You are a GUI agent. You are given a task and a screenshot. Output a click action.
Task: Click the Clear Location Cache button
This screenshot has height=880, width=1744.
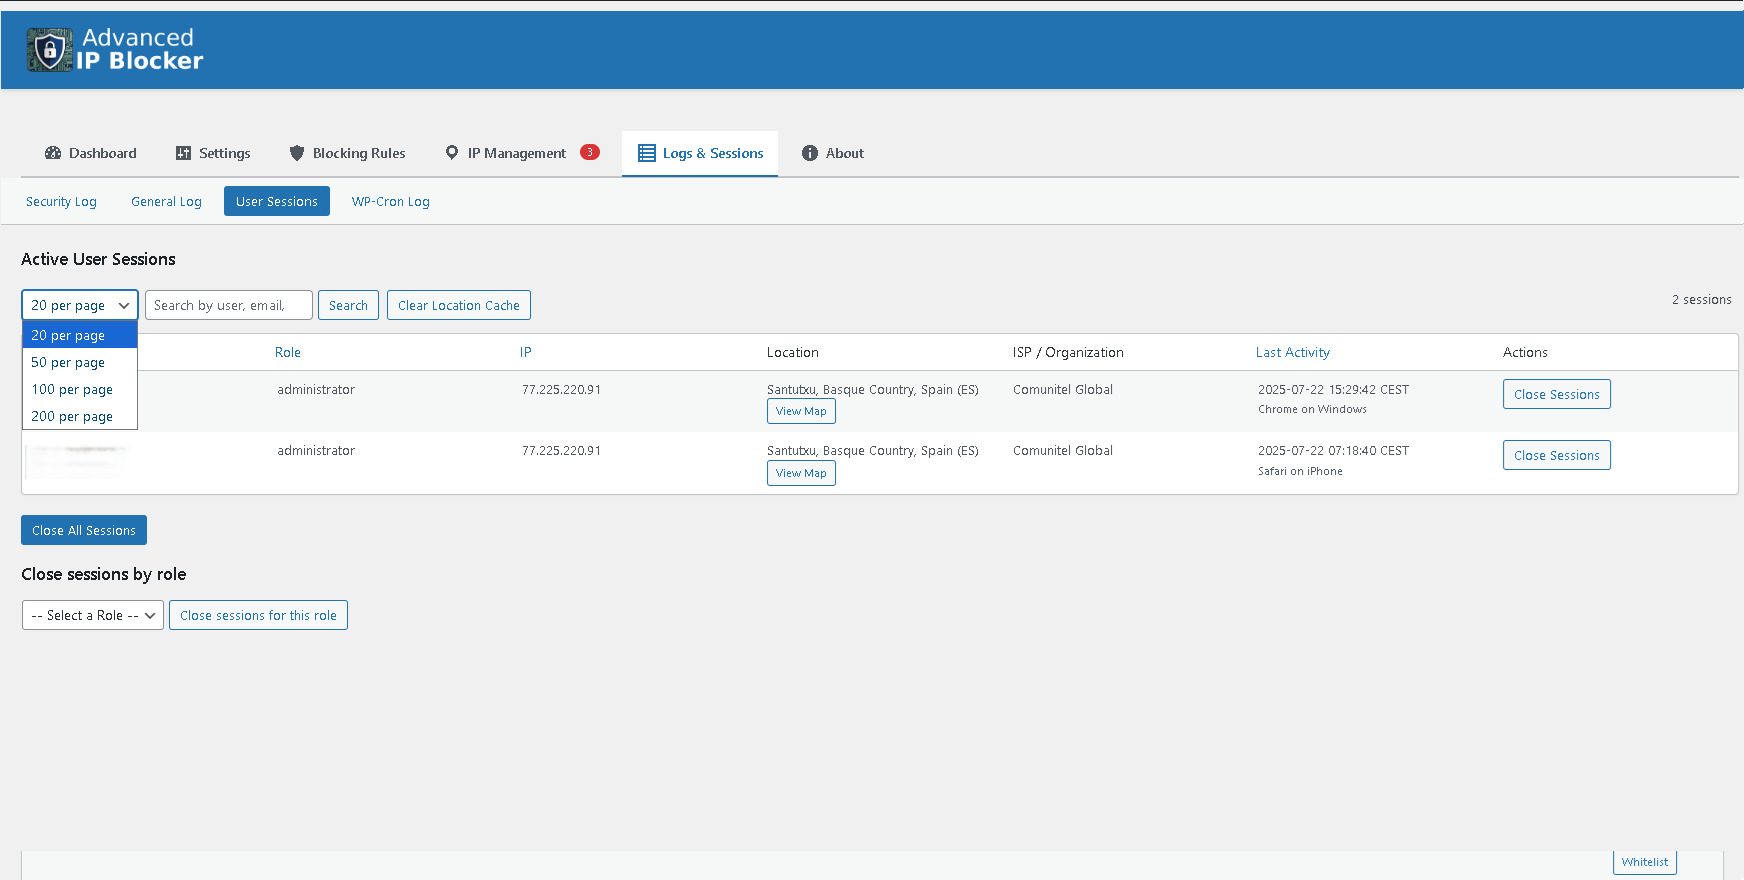[x=458, y=305]
